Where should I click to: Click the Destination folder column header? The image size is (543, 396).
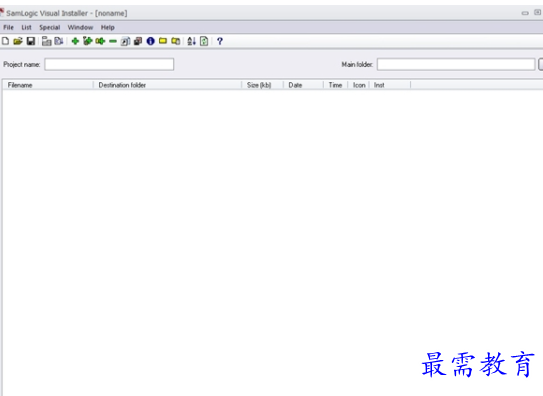tap(167, 85)
